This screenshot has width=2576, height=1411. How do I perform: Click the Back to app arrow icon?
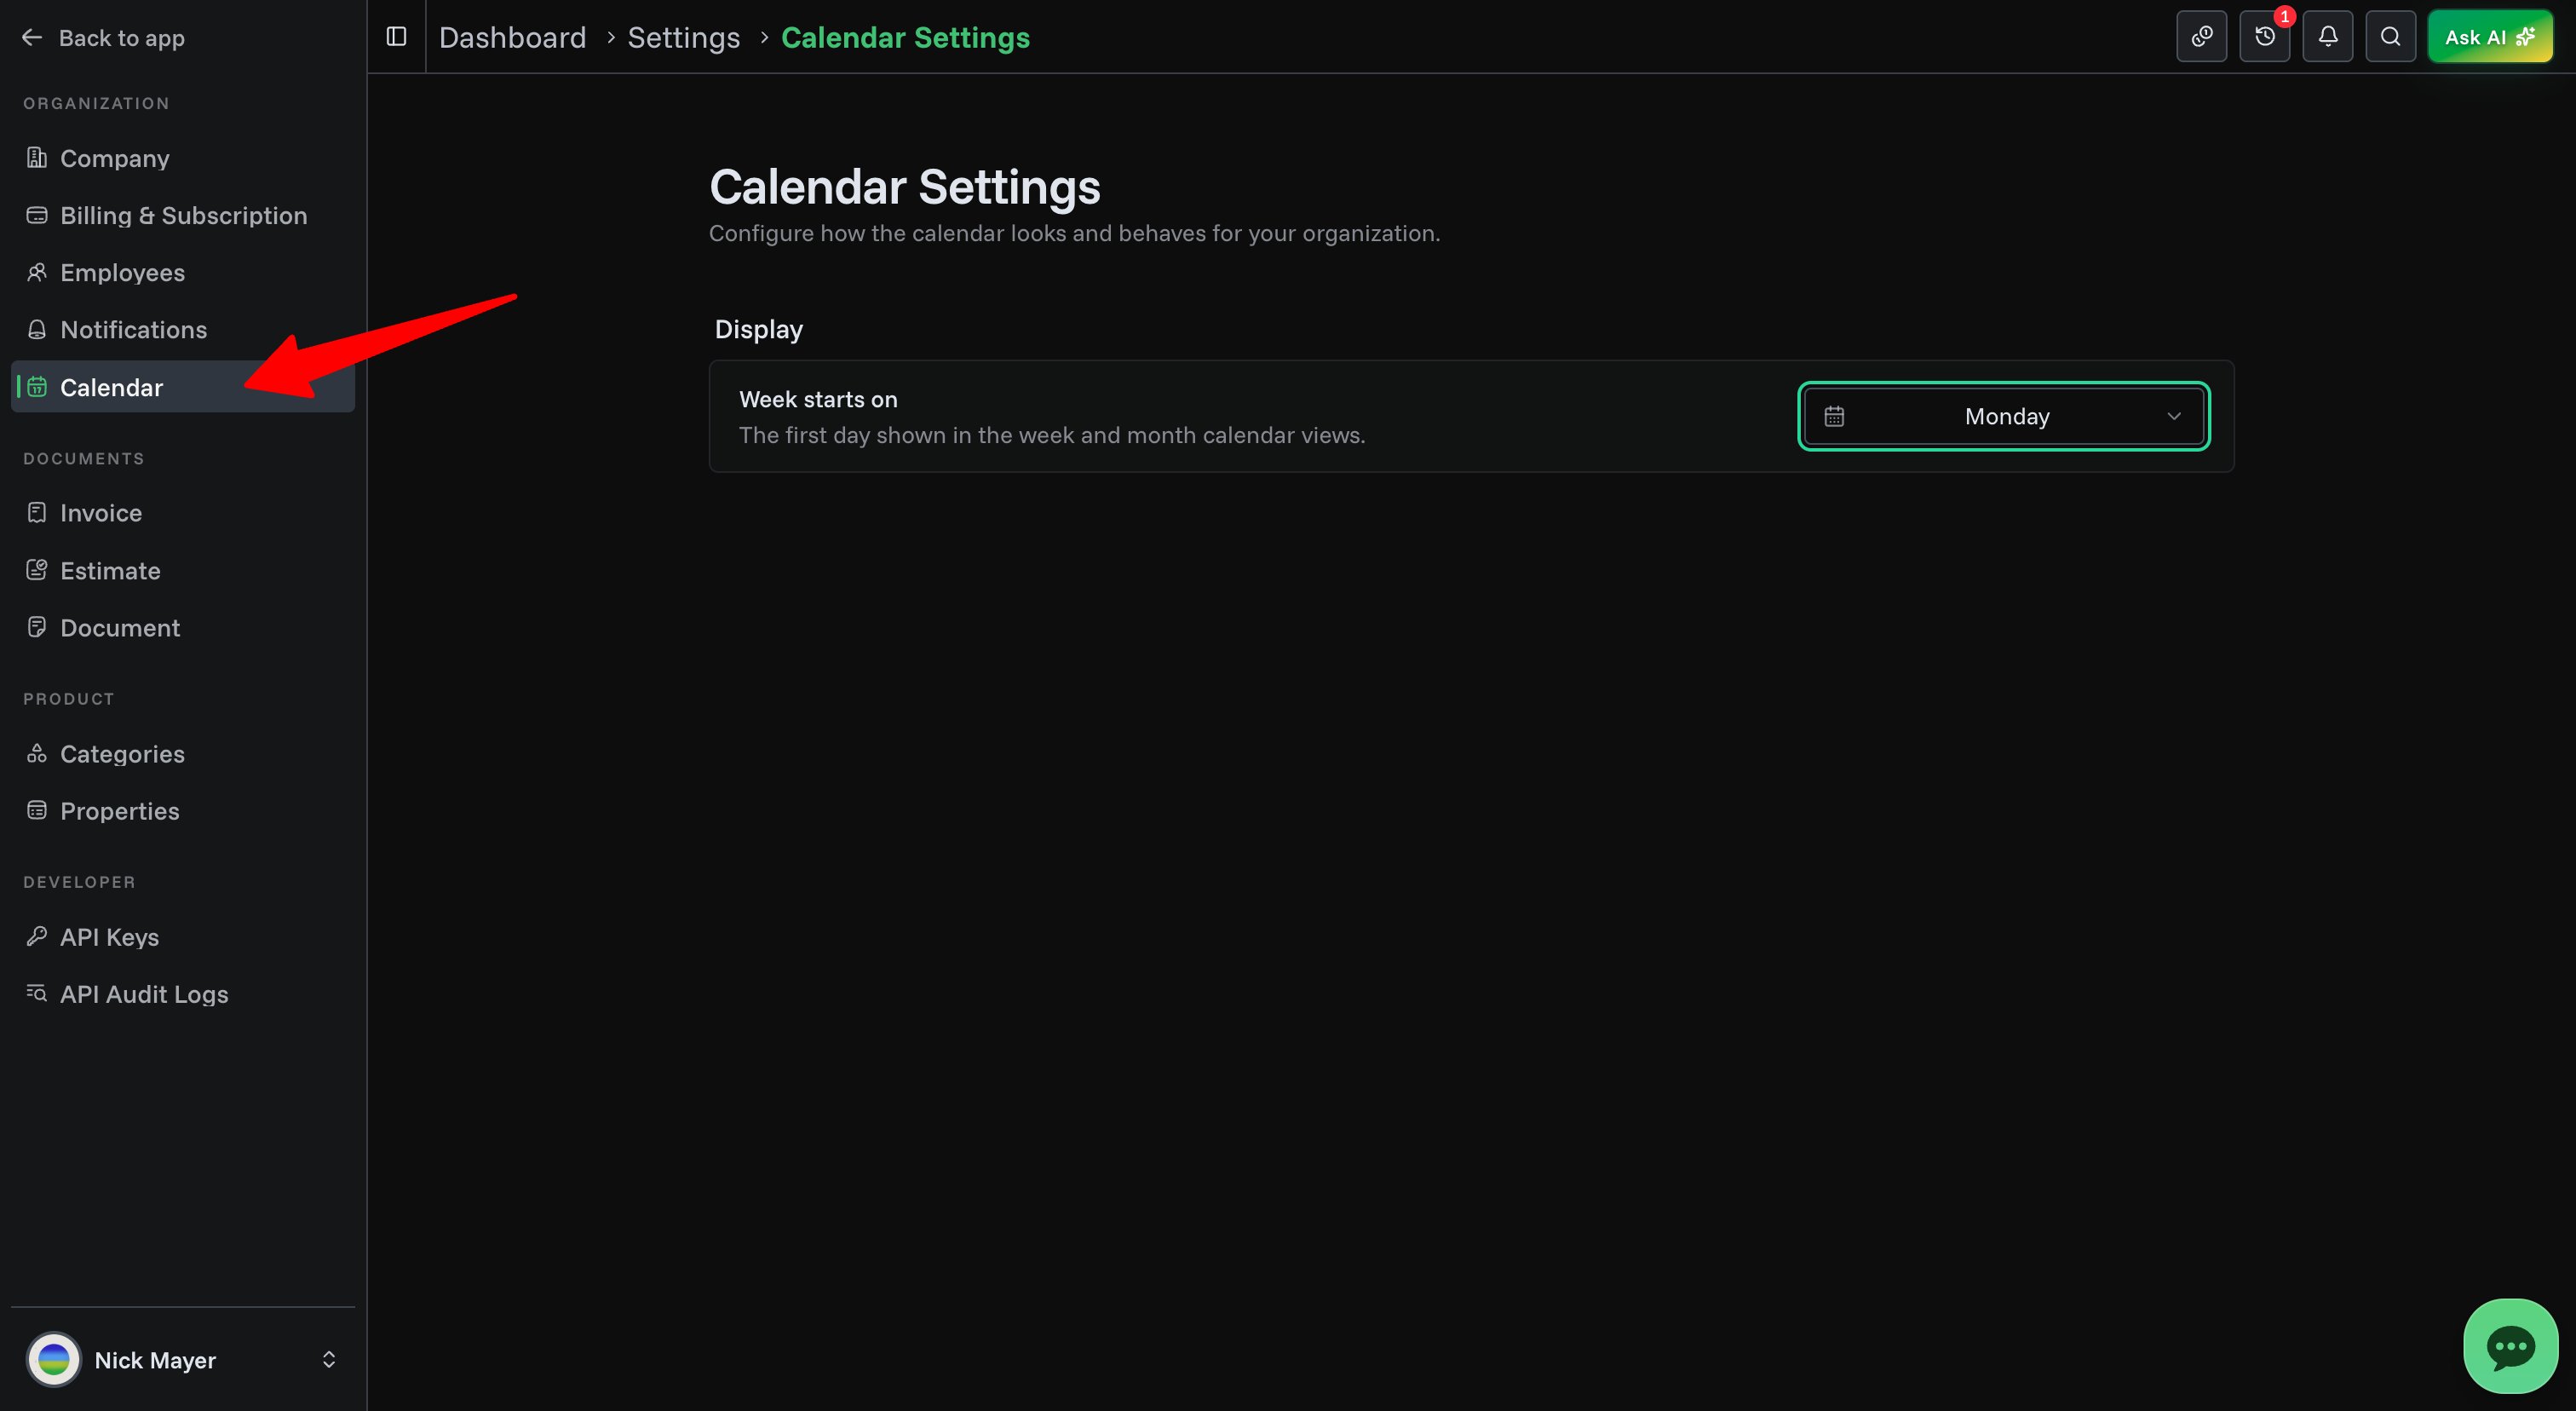32,37
